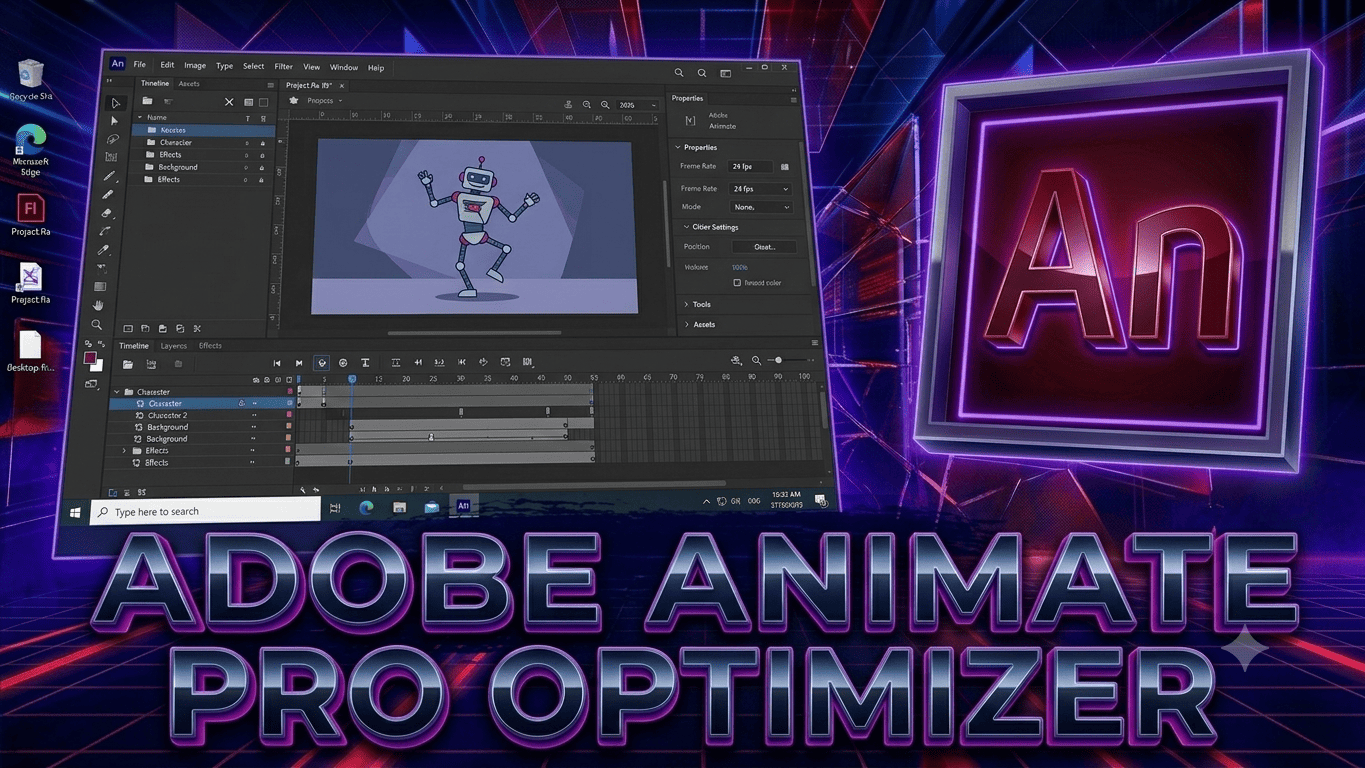The image size is (1365, 768).
Task: Switch to the Layers tab beside Timeline
Action: tap(174, 346)
